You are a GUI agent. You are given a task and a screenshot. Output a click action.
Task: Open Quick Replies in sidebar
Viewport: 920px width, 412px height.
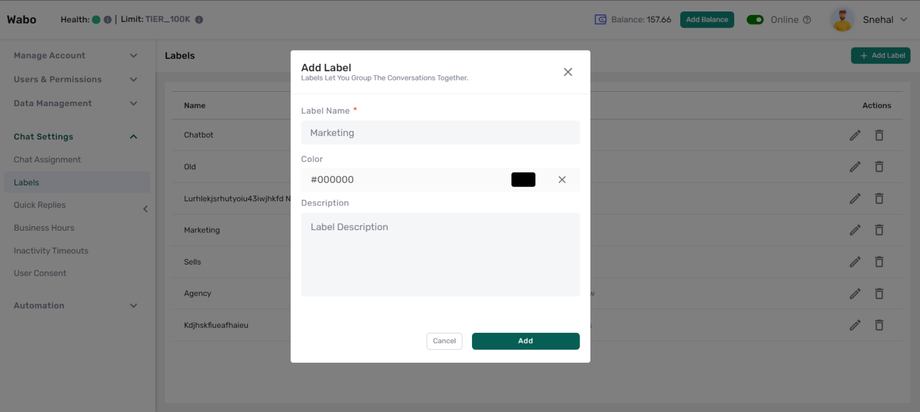pyautogui.click(x=40, y=205)
